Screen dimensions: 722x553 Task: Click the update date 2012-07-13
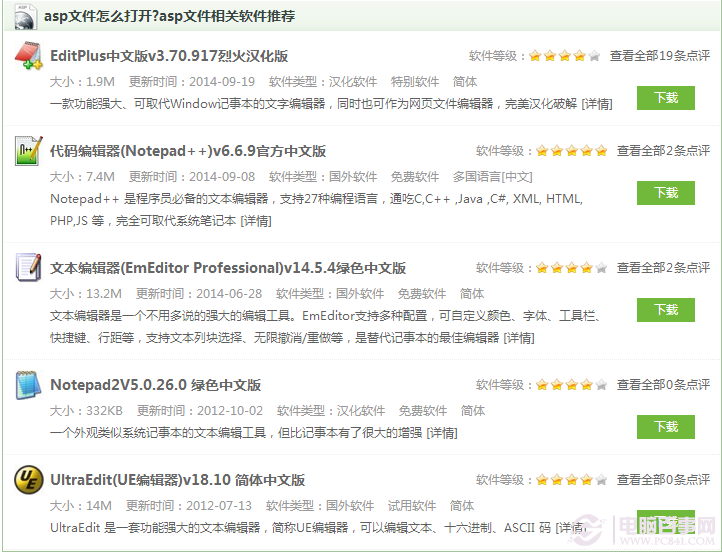(219, 506)
